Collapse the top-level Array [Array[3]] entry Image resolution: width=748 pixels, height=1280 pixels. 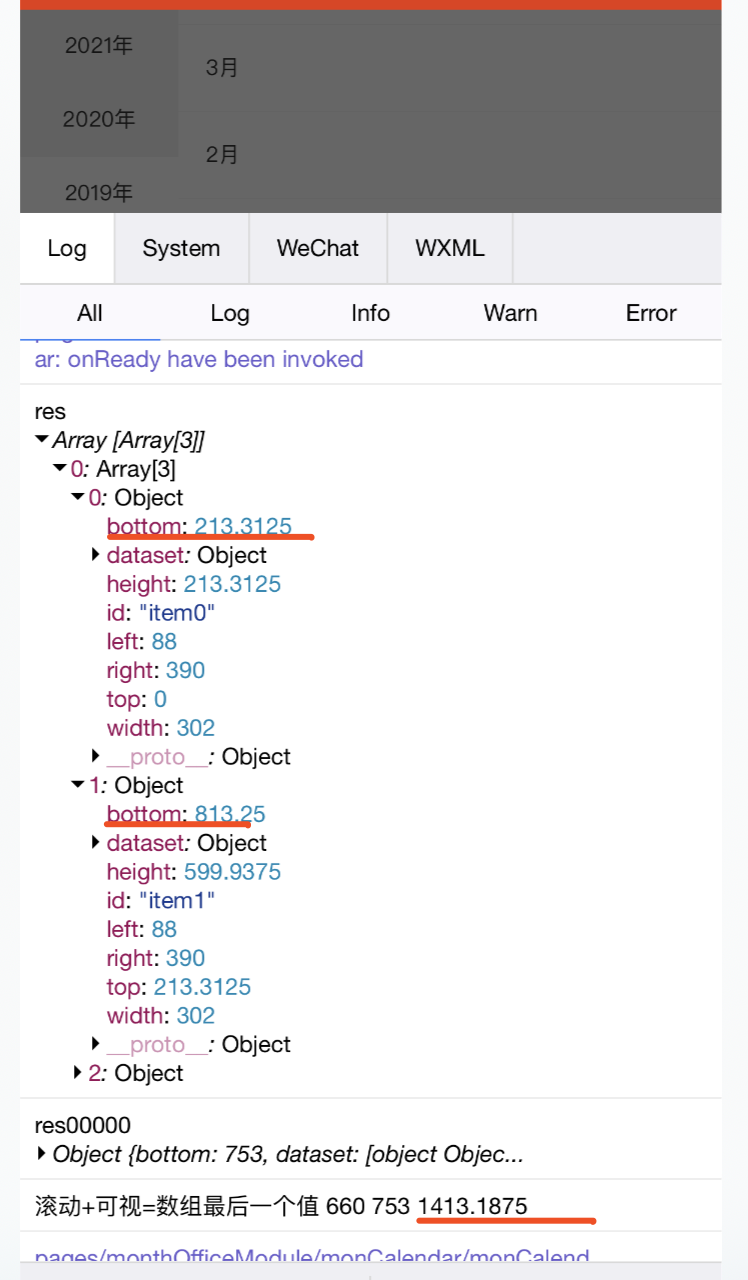point(40,440)
